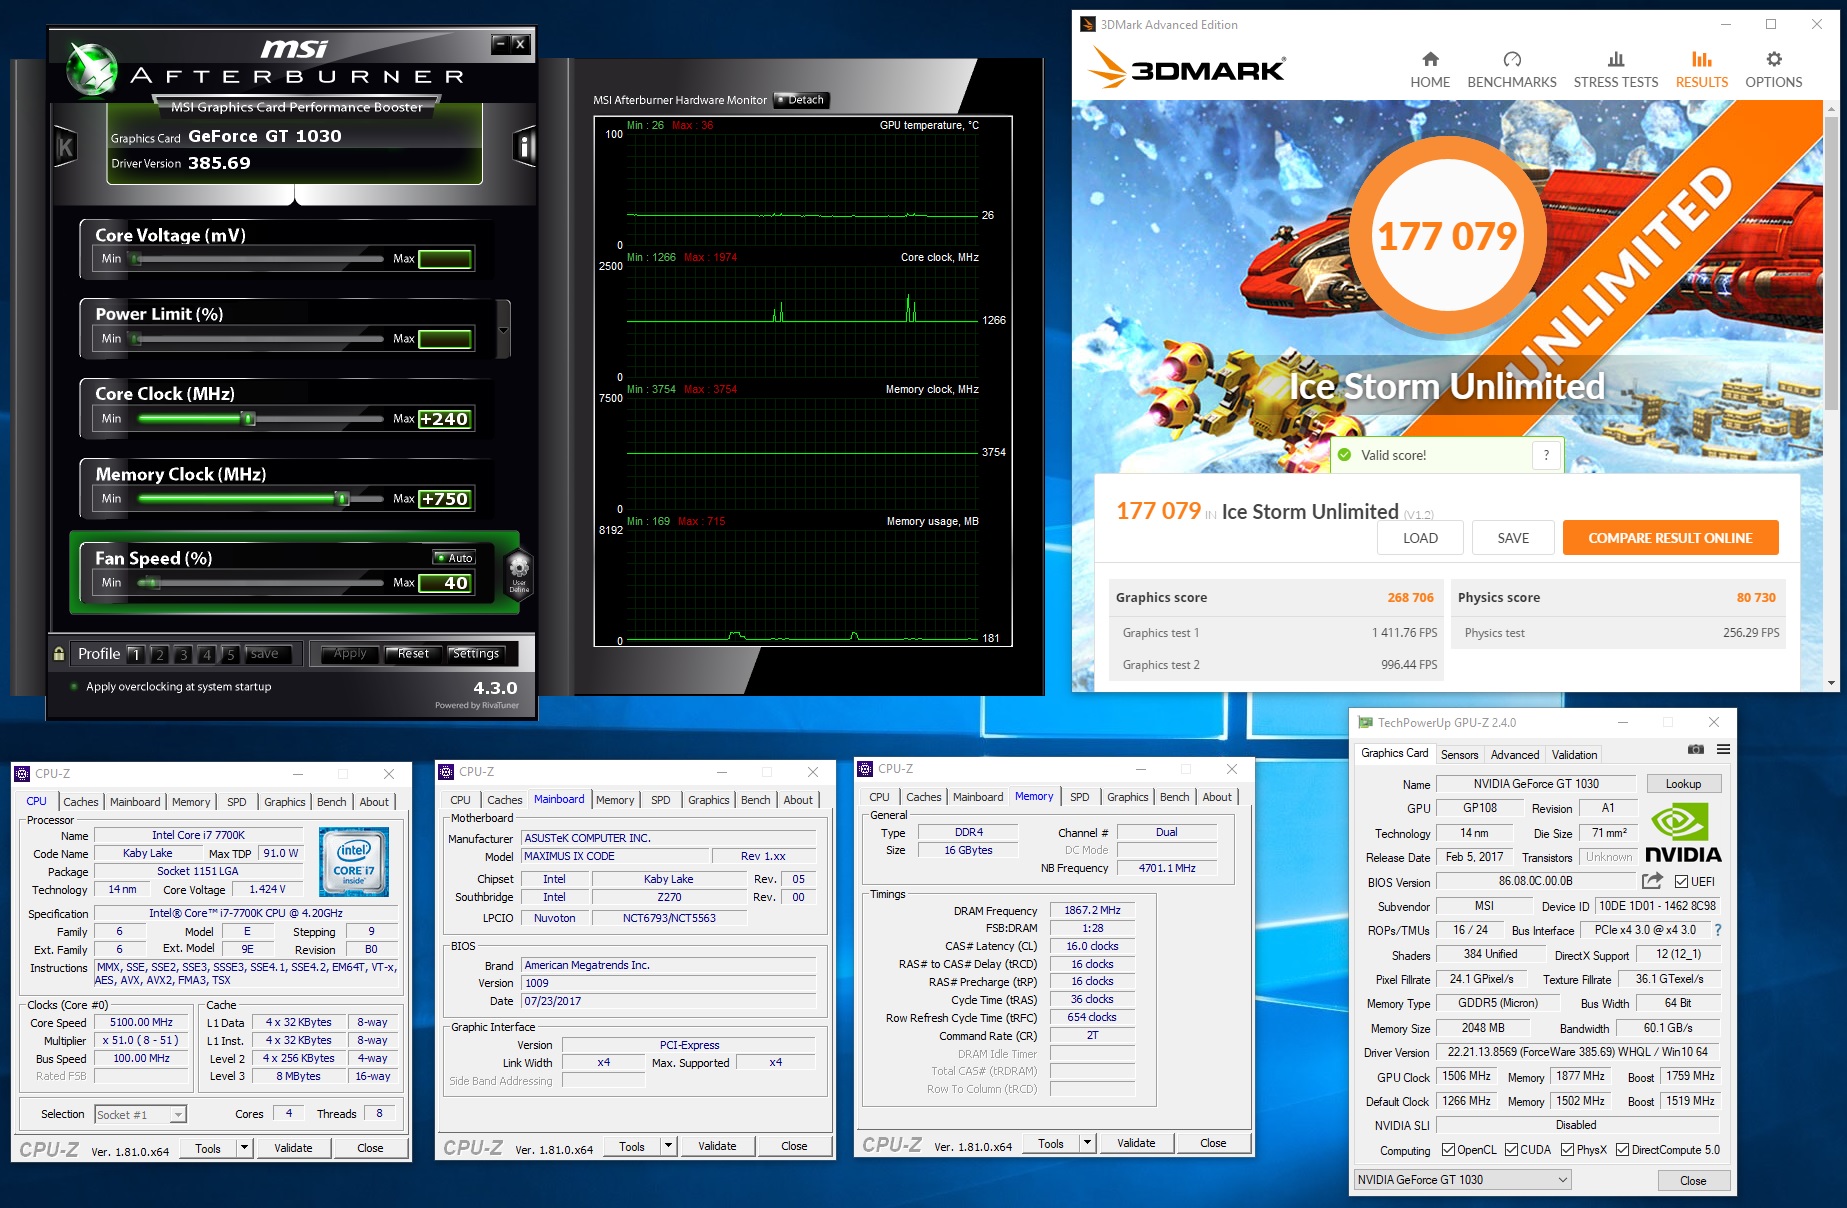Viewport: 1847px width, 1208px height.
Task: Open 3DMark BENCHMARKS gauge icon
Action: (x=1512, y=59)
